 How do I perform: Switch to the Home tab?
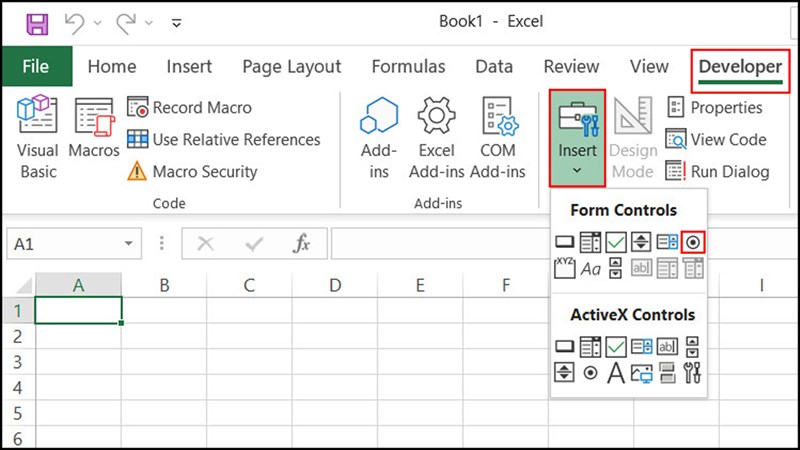[112, 66]
